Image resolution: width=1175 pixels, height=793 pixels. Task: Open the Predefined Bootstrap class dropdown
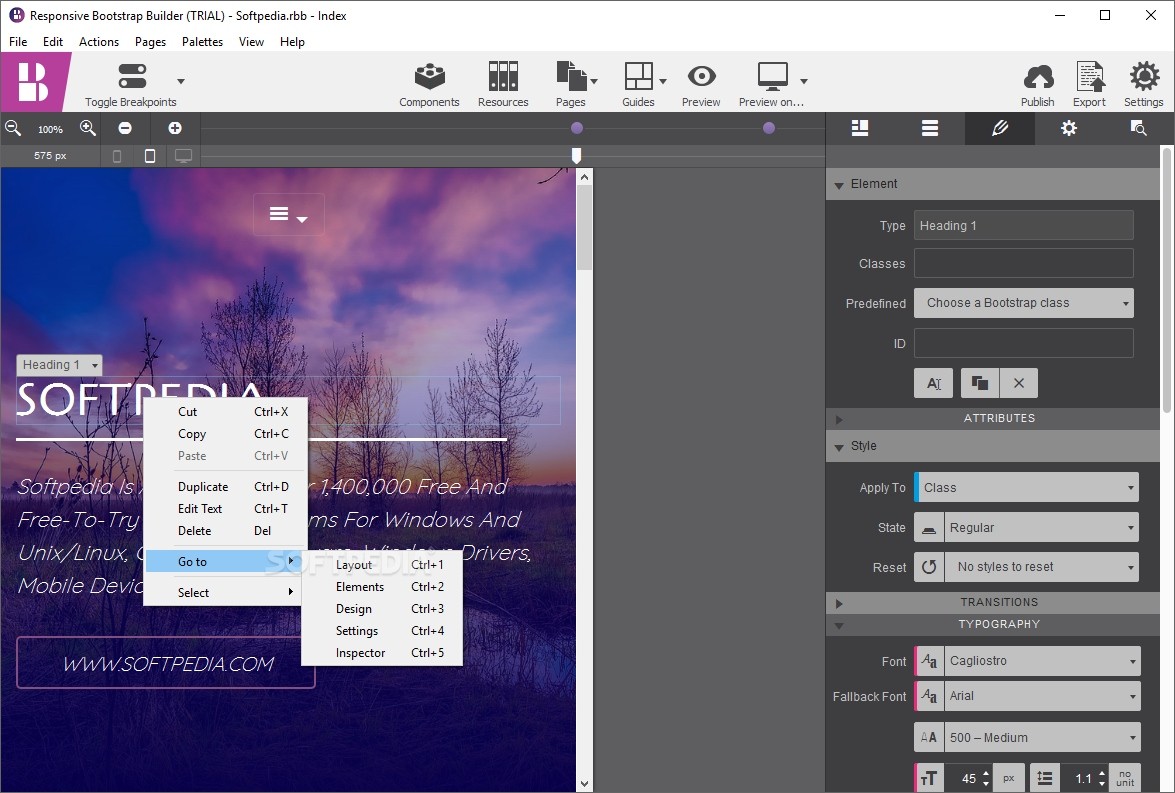coord(1024,303)
